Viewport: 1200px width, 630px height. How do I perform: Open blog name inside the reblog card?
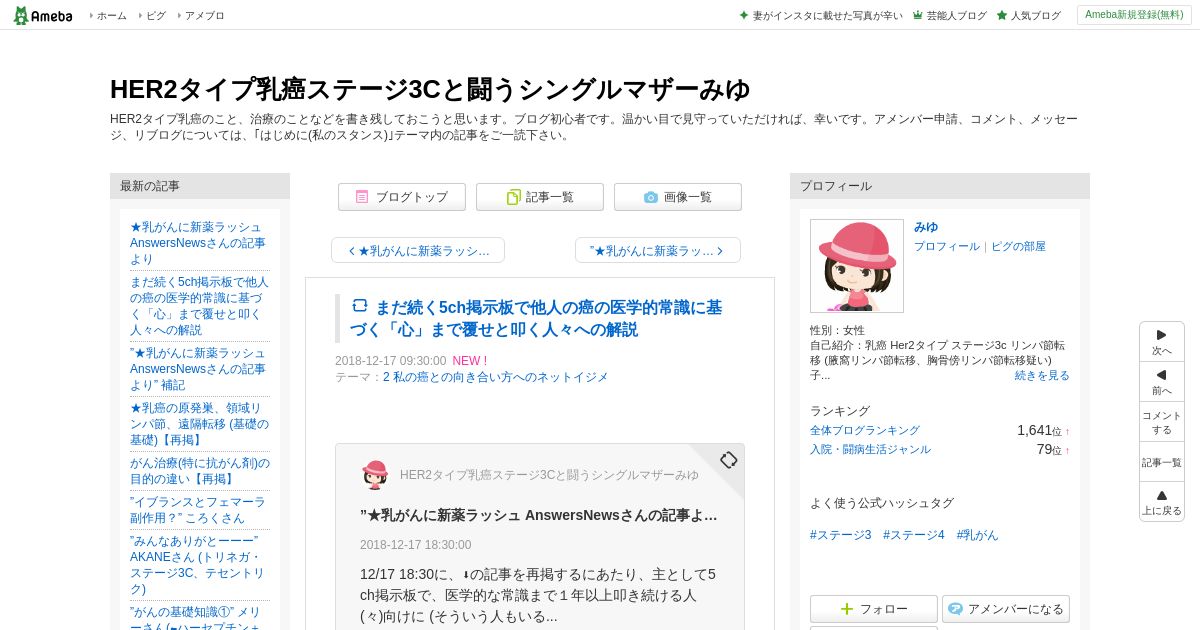coord(549,475)
